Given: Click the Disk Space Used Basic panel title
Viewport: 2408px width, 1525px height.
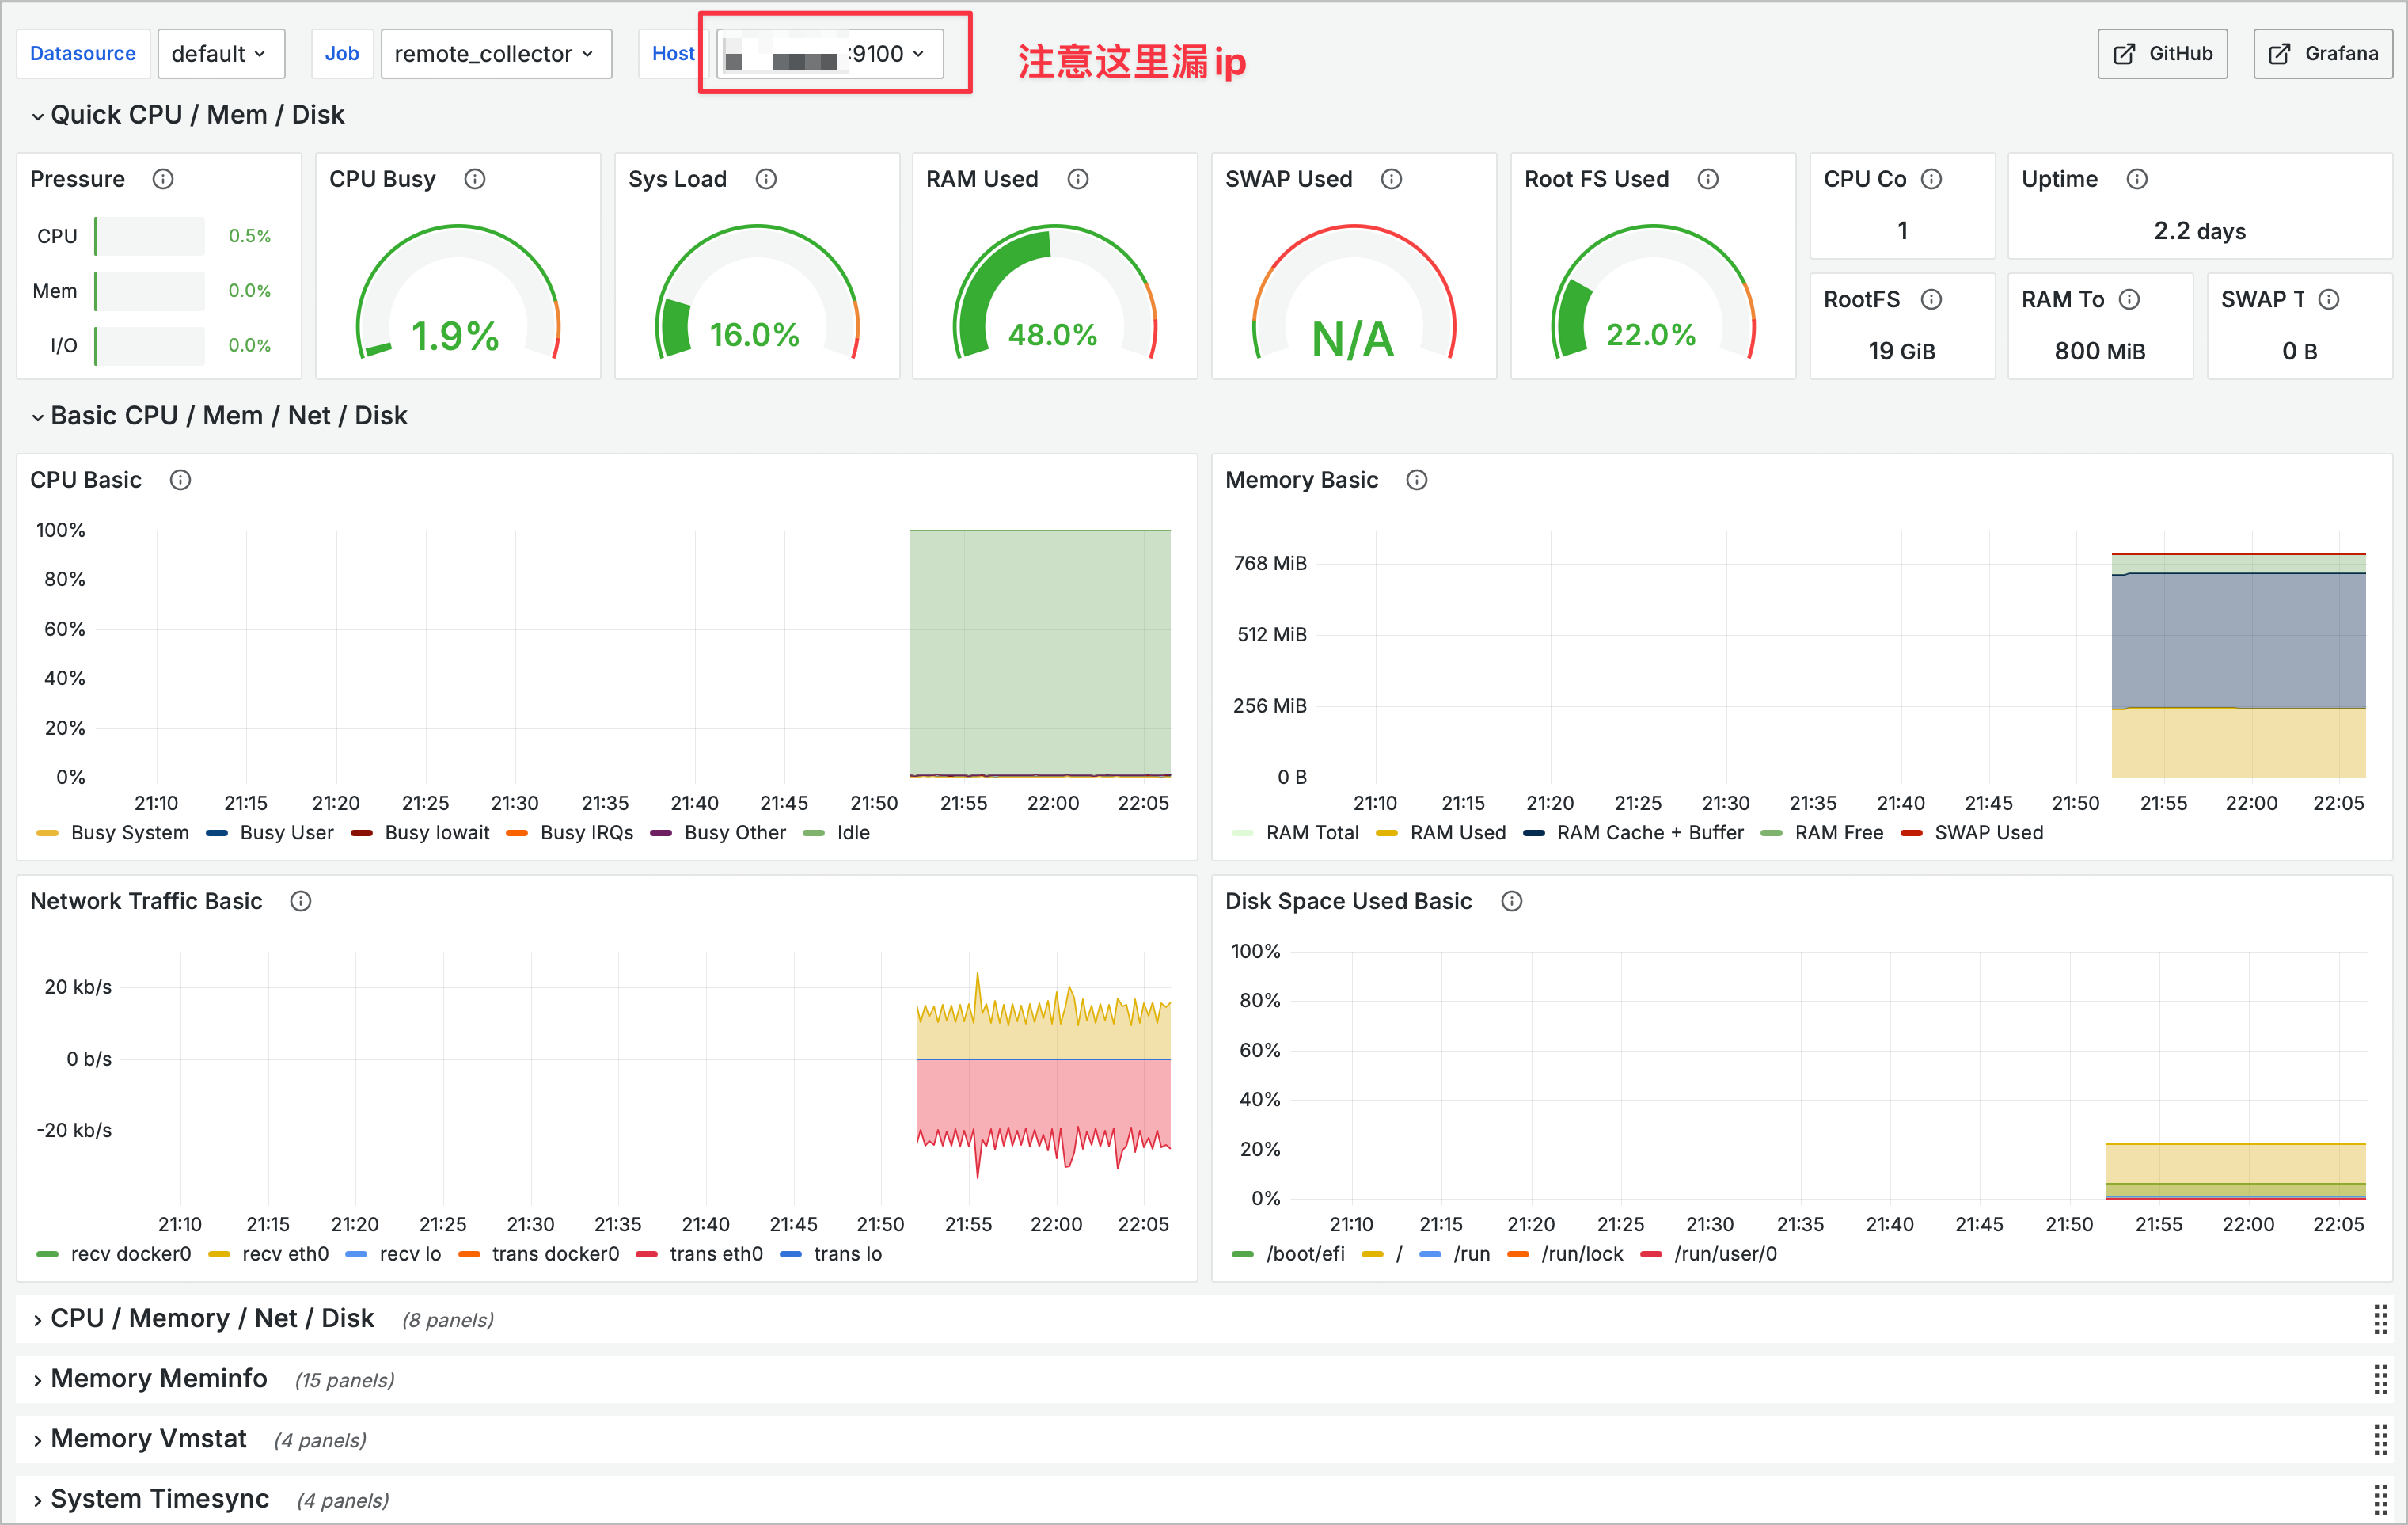Looking at the screenshot, I should pyautogui.click(x=1348, y=901).
